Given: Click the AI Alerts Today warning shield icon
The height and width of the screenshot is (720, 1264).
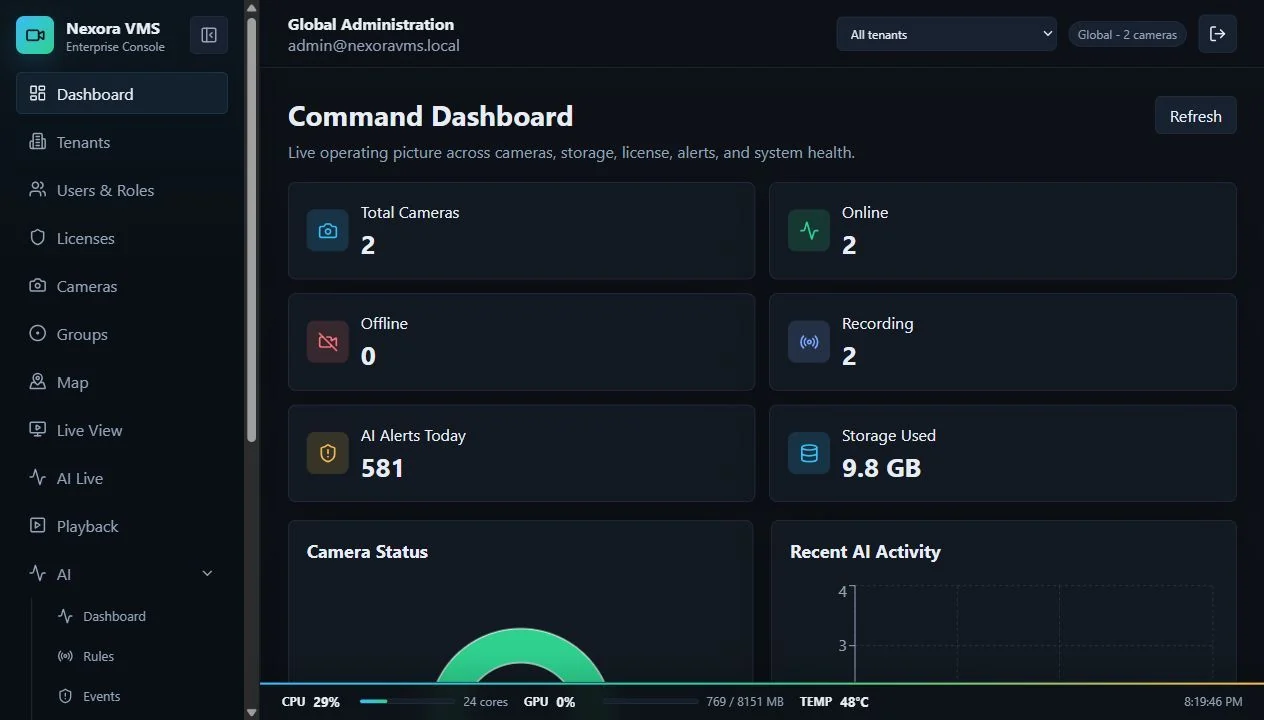Looking at the screenshot, I should (x=328, y=454).
